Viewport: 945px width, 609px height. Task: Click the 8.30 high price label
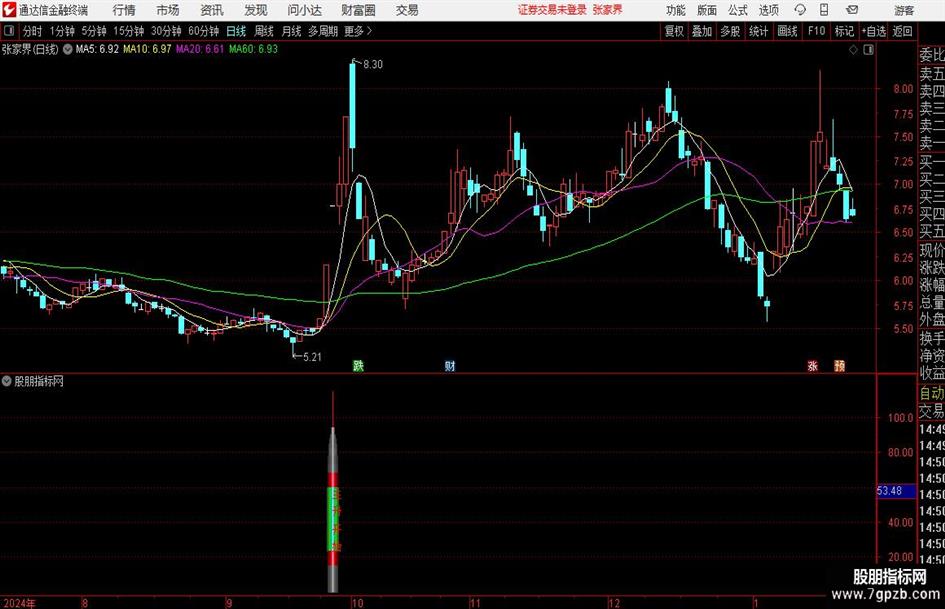click(x=372, y=65)
